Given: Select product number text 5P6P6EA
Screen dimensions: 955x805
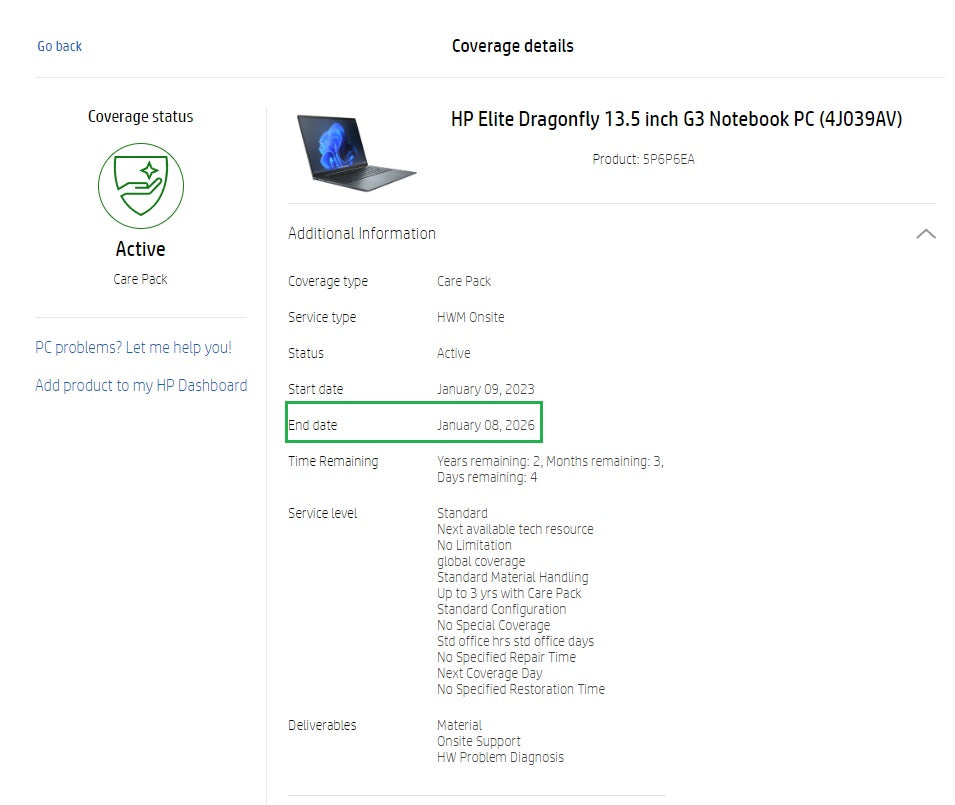Looking at the screenshot, I should point(669,160).
